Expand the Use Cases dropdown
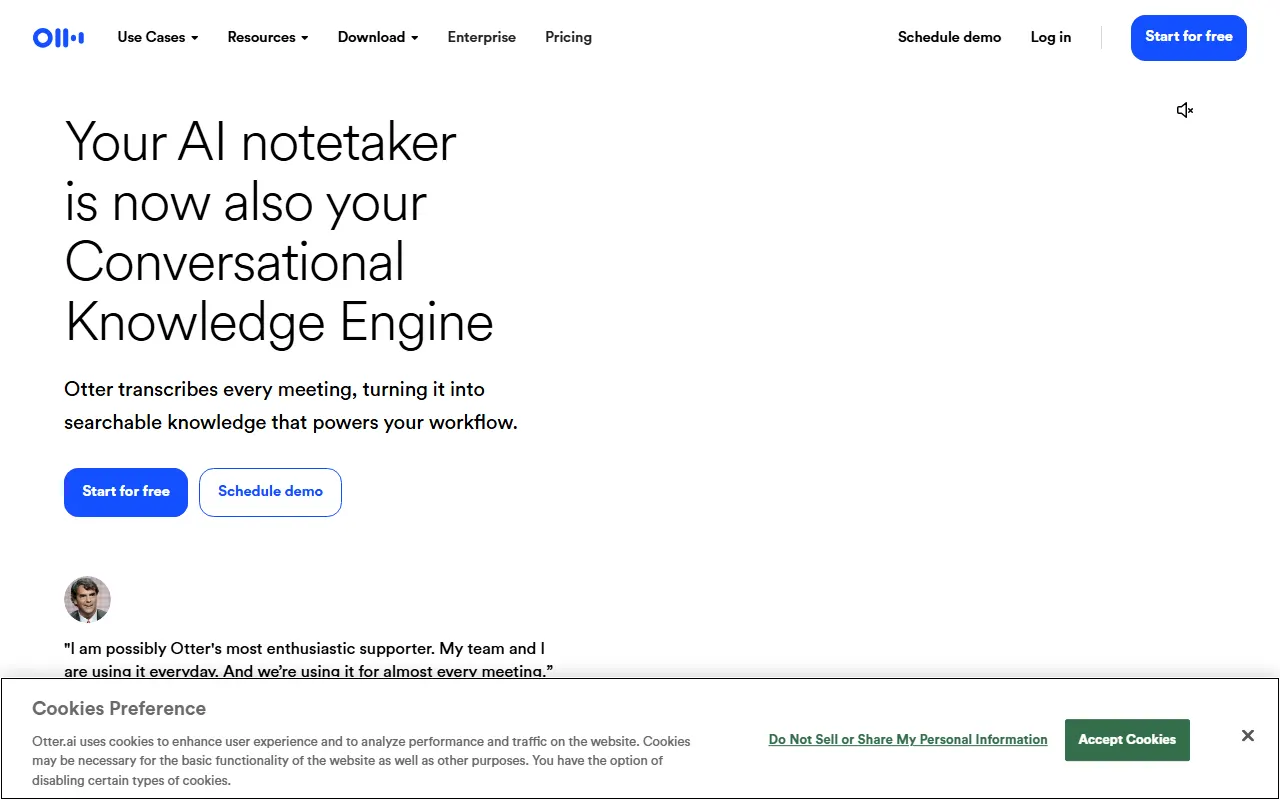This screenshot has height=800, width=1280. pyautogui.click(x=158, y=37)
